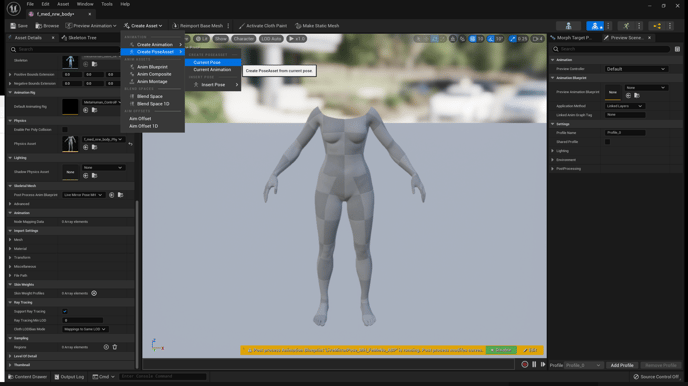Select Current Pose under Create PoseAsset
688x386 pixels.
pos(213,62)
